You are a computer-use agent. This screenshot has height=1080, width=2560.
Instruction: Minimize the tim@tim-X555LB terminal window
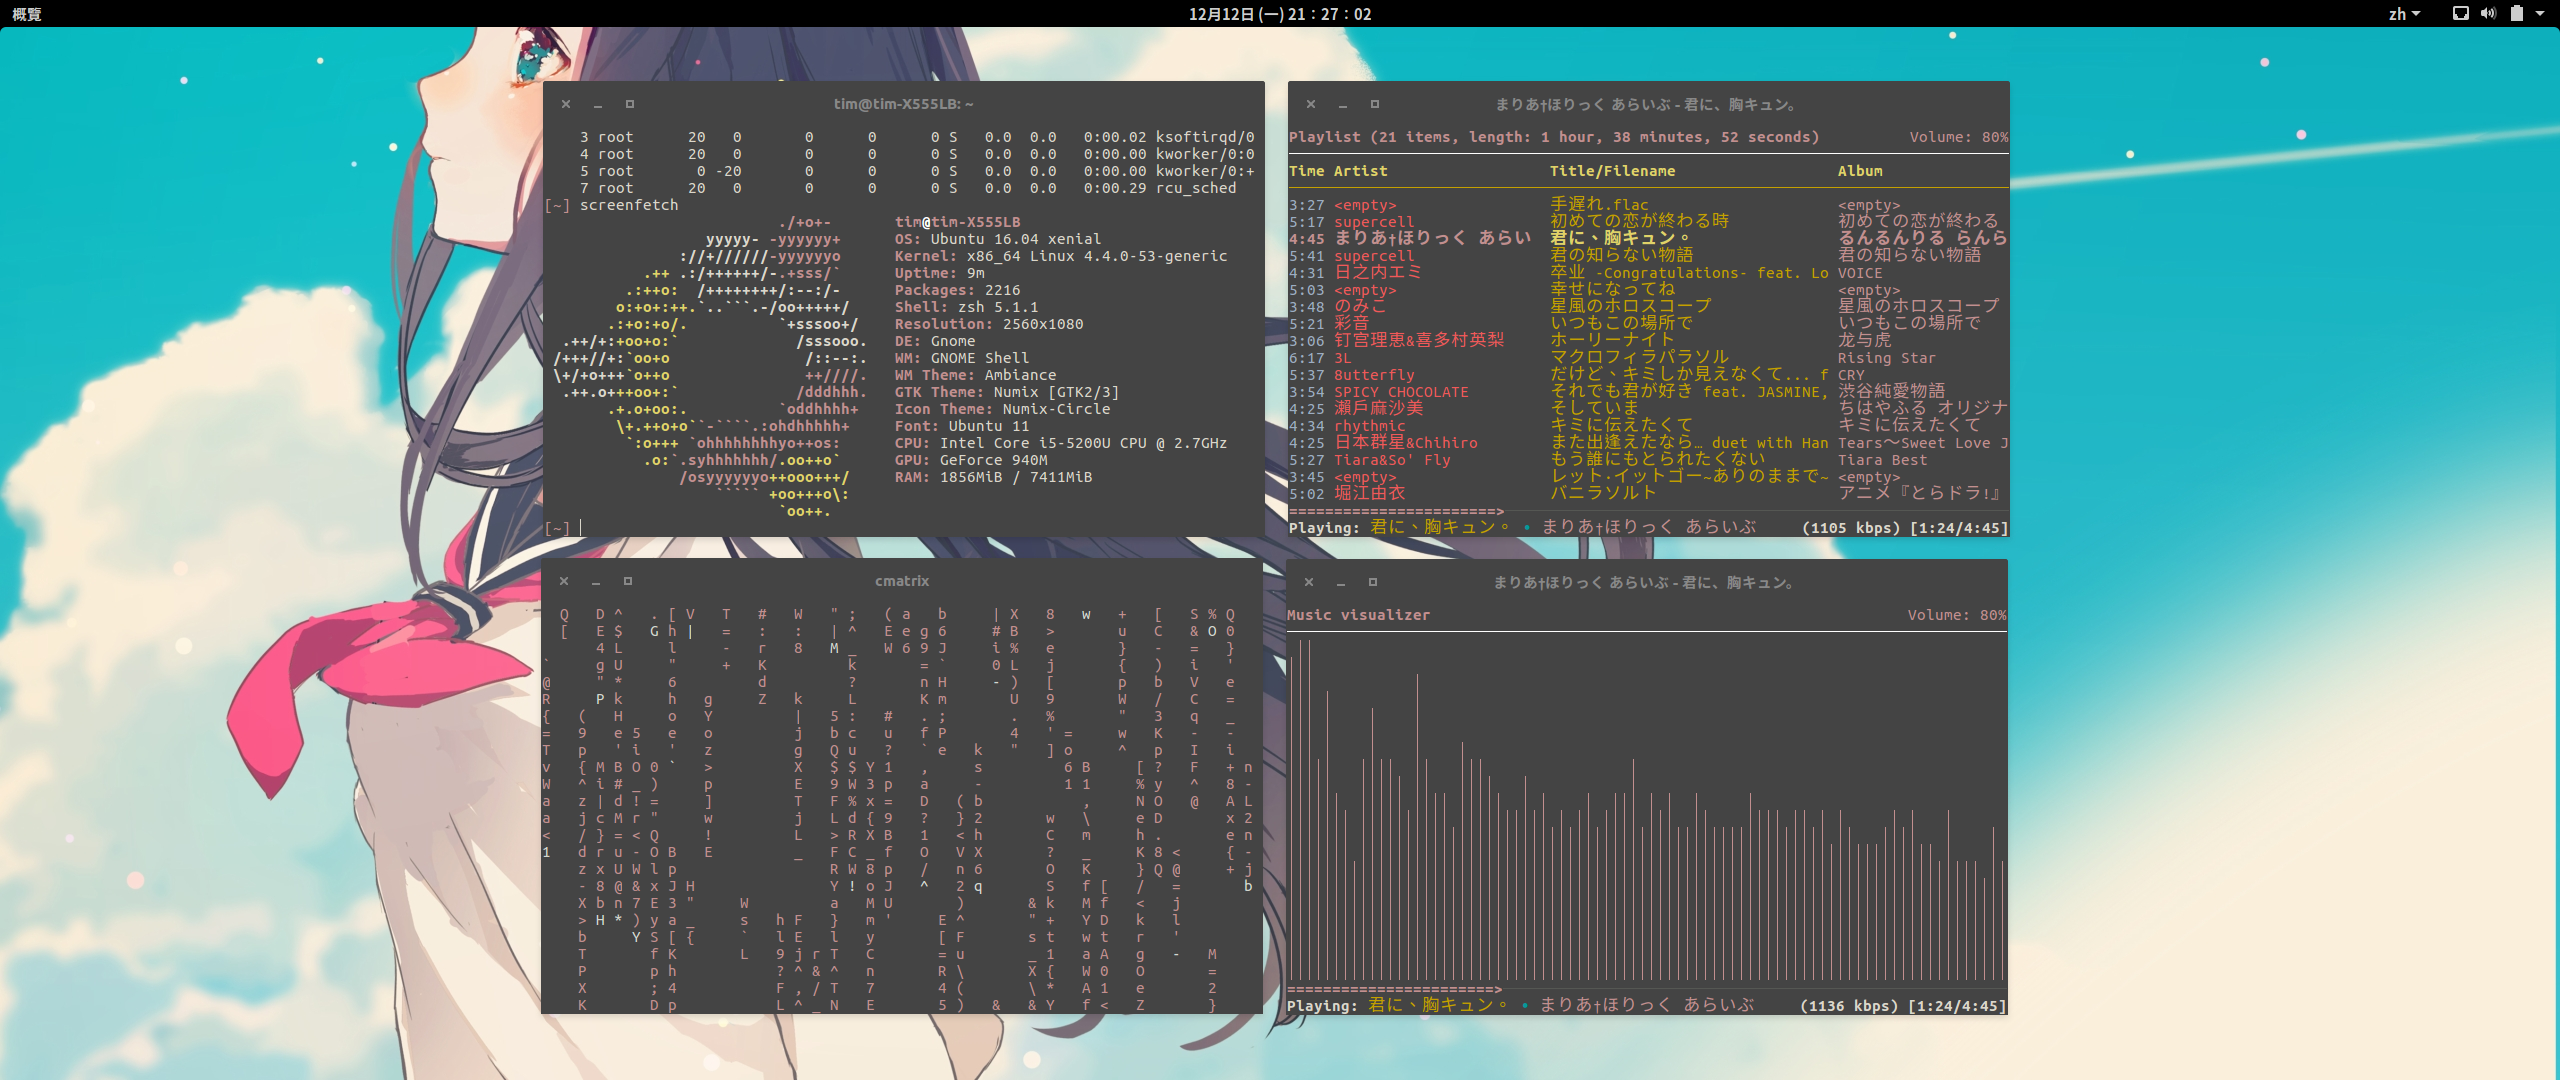[x=598, y=104]
